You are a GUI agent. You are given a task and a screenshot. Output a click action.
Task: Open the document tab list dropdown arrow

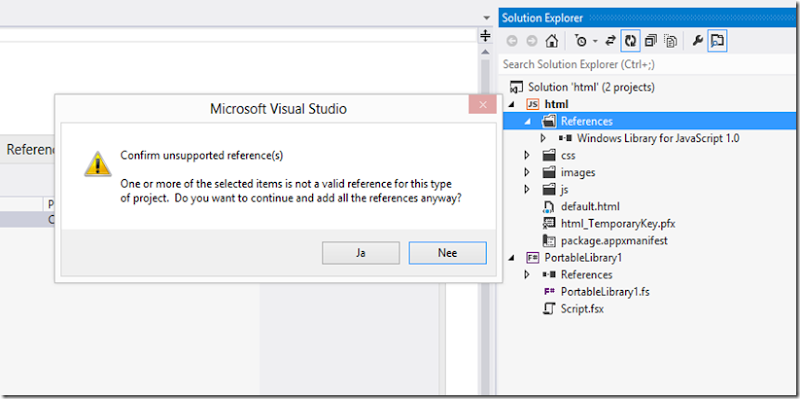[x=486, y=18]
